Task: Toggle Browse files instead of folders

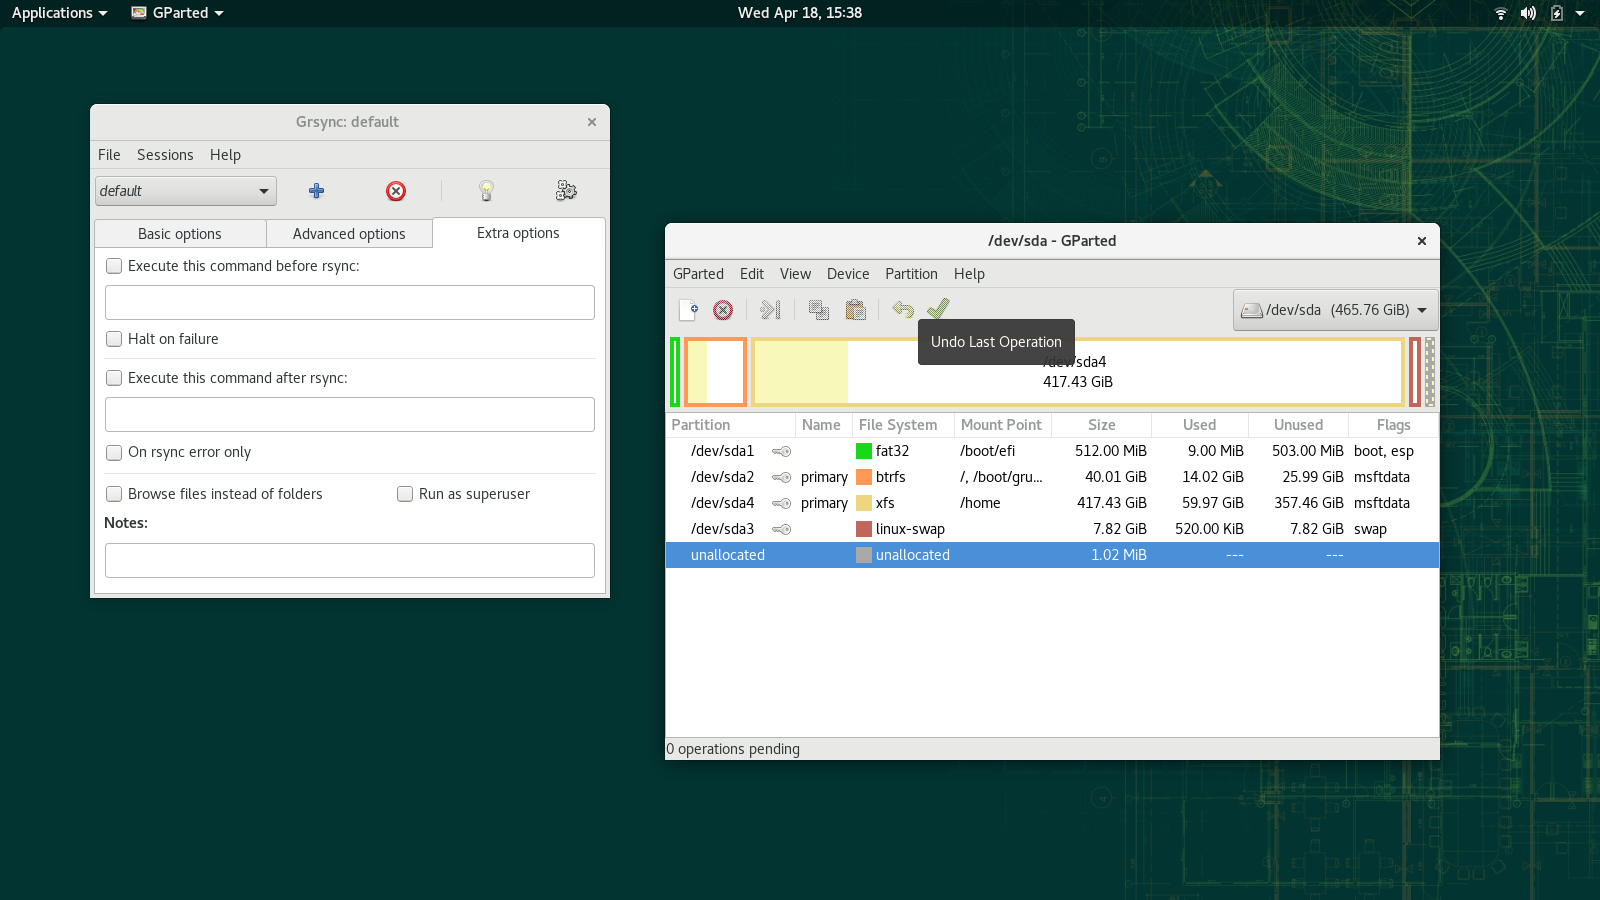Action: pos(114,494)
